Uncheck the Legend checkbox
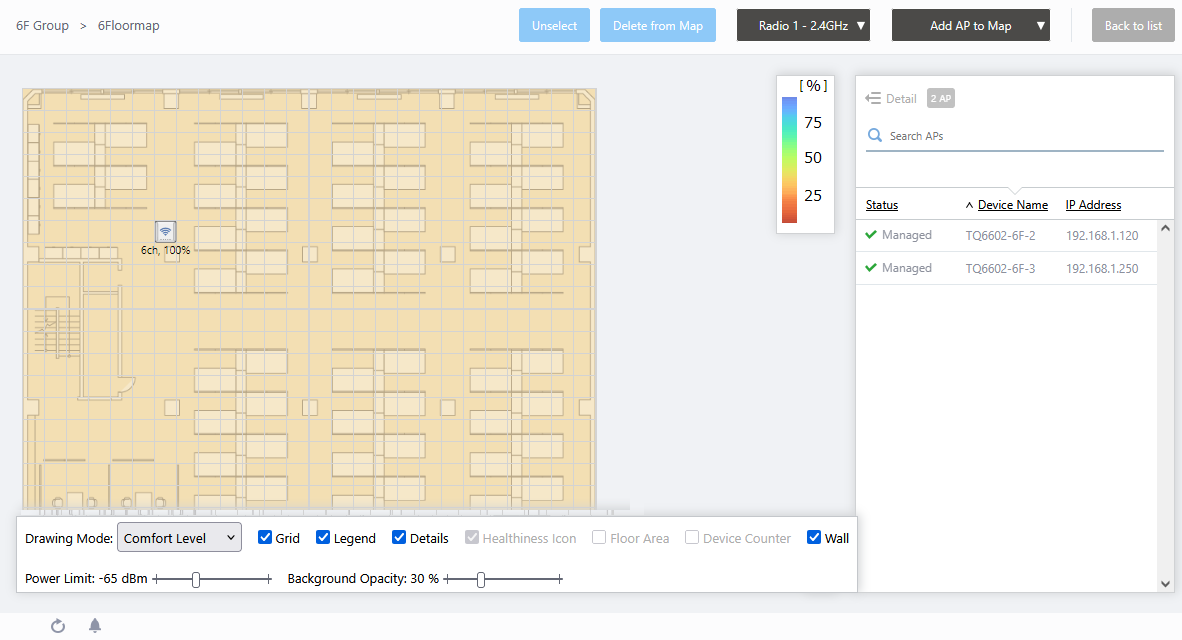The width and height of the screenshot is (1182, 640). 323,538
